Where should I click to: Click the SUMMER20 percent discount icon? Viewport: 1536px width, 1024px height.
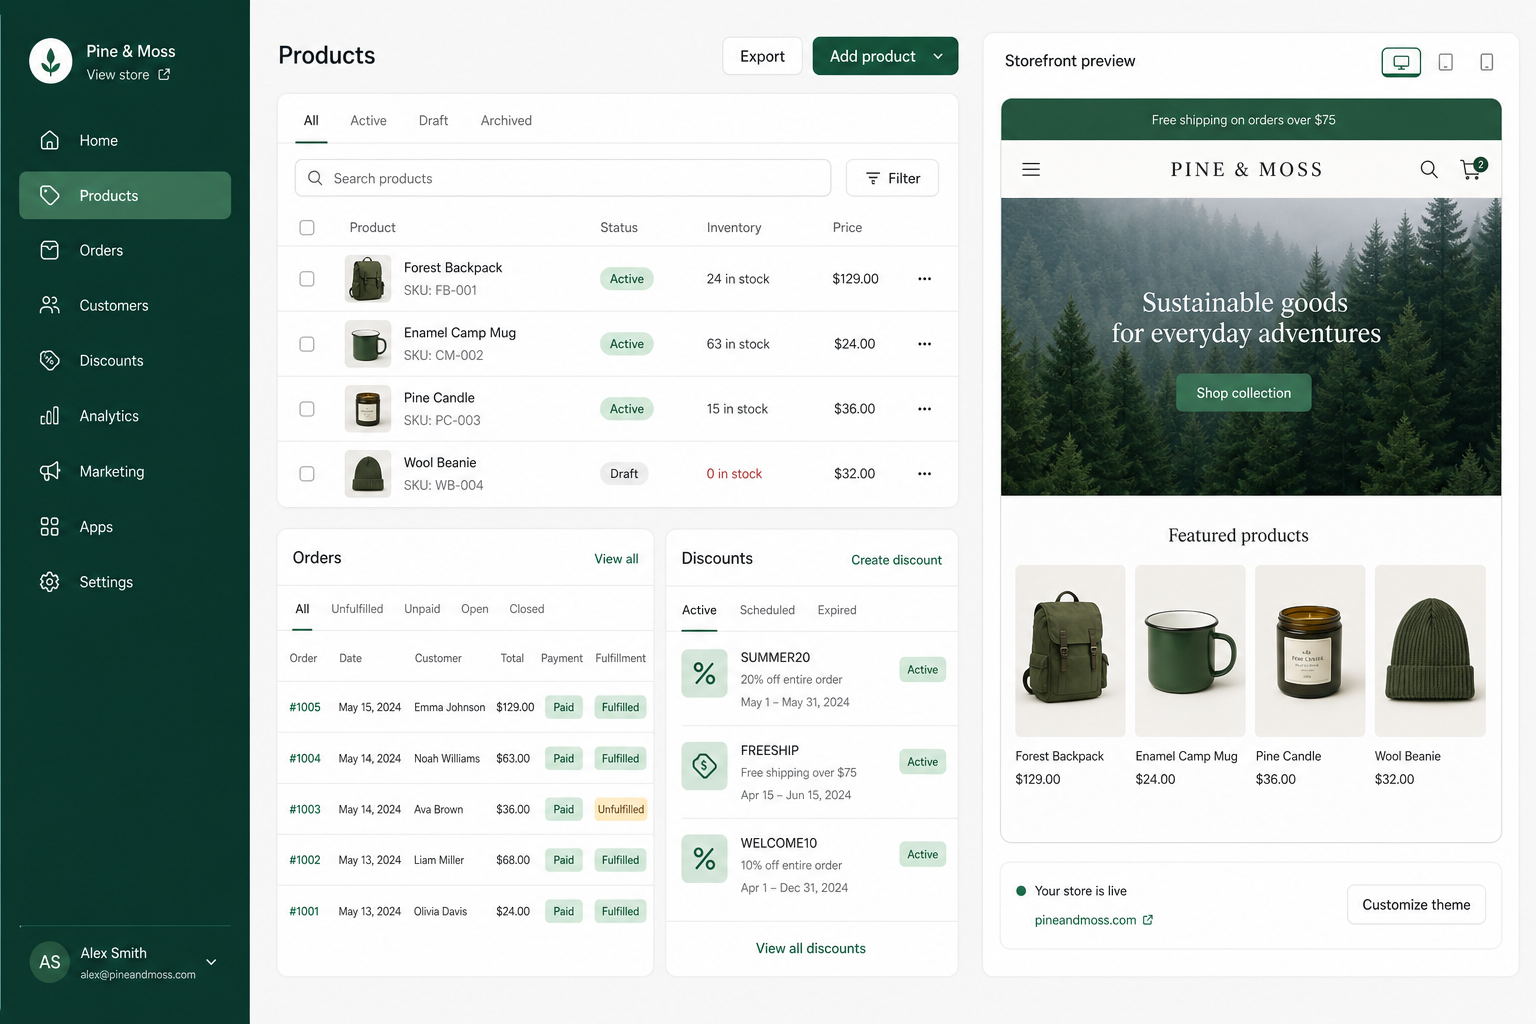point(704,674)
